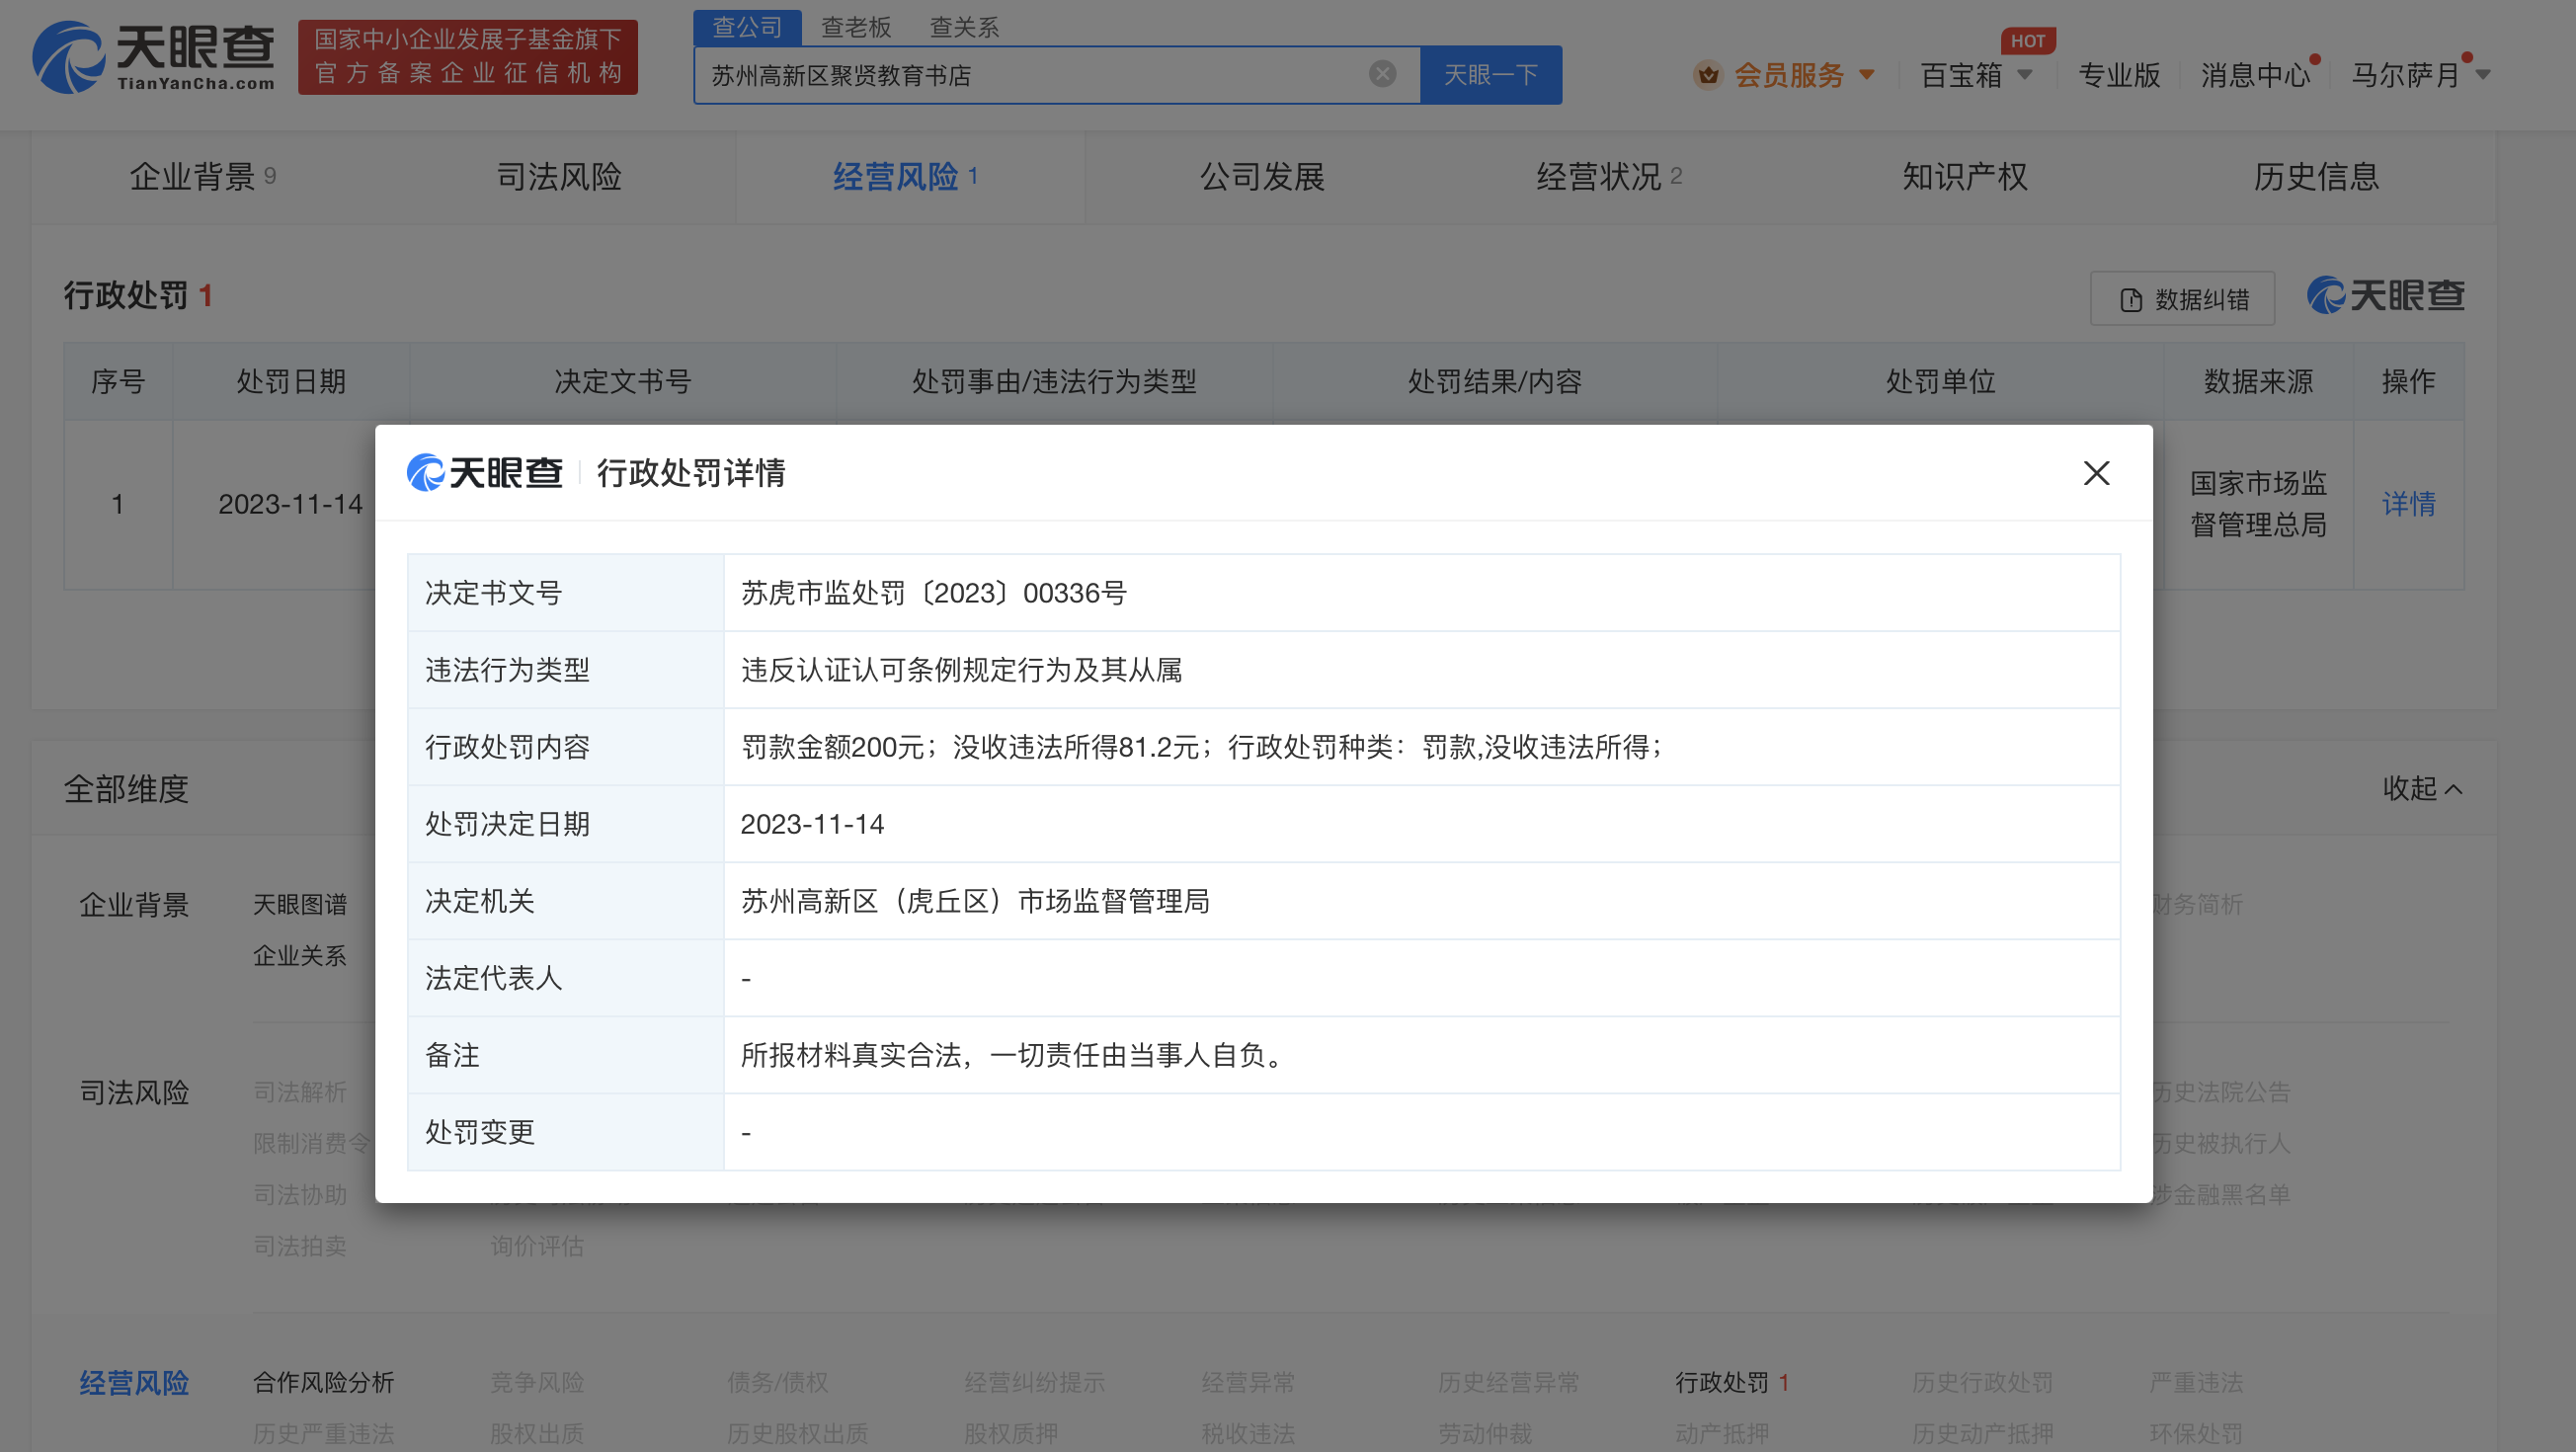Viewport: 2576px width, 1452px height.
Task: Switch to the 经营状况 tab
Action: (1609, 177)
